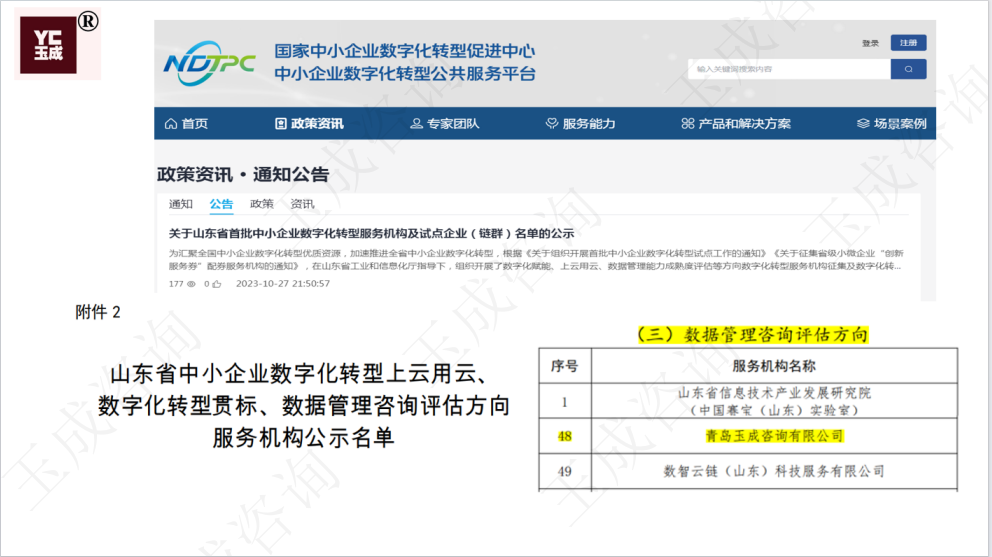Switch to the 政策 tab

coord(261,204)
